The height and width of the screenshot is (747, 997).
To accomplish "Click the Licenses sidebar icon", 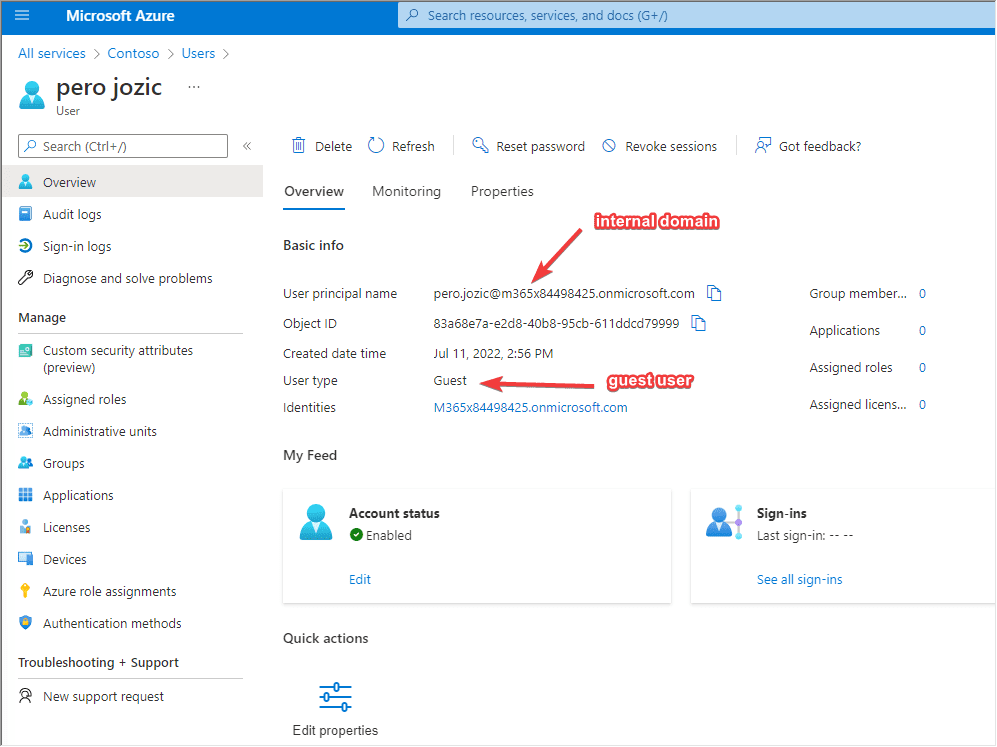I will tap(25, 526).
